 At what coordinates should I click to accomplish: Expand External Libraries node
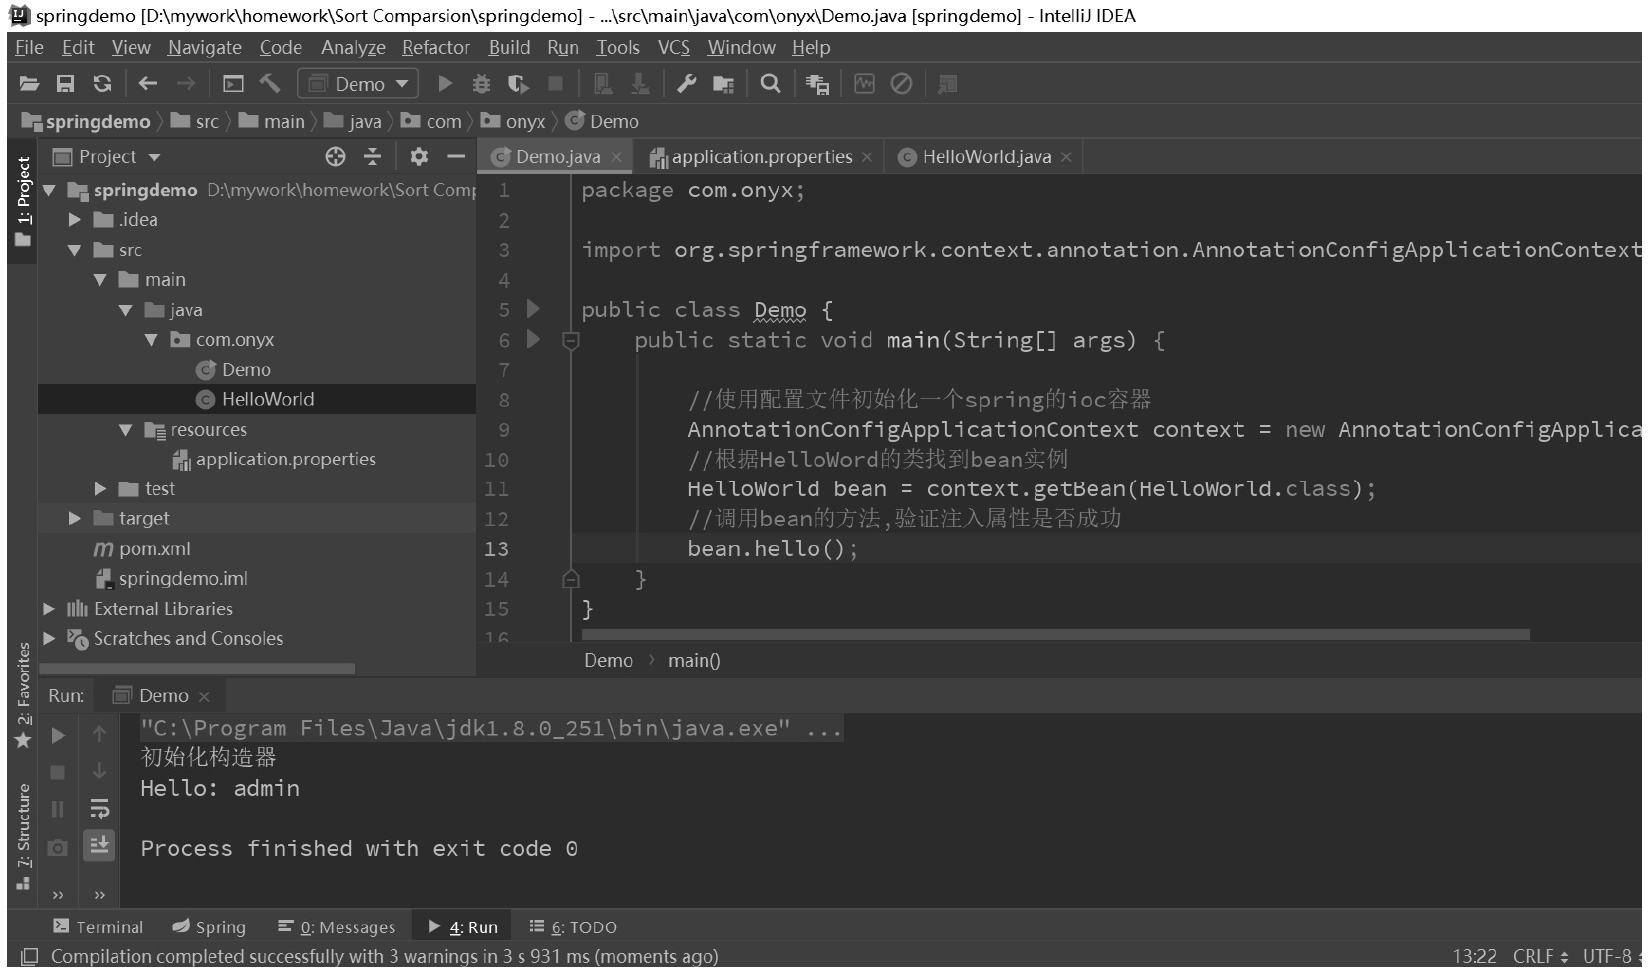click(49, 609)
